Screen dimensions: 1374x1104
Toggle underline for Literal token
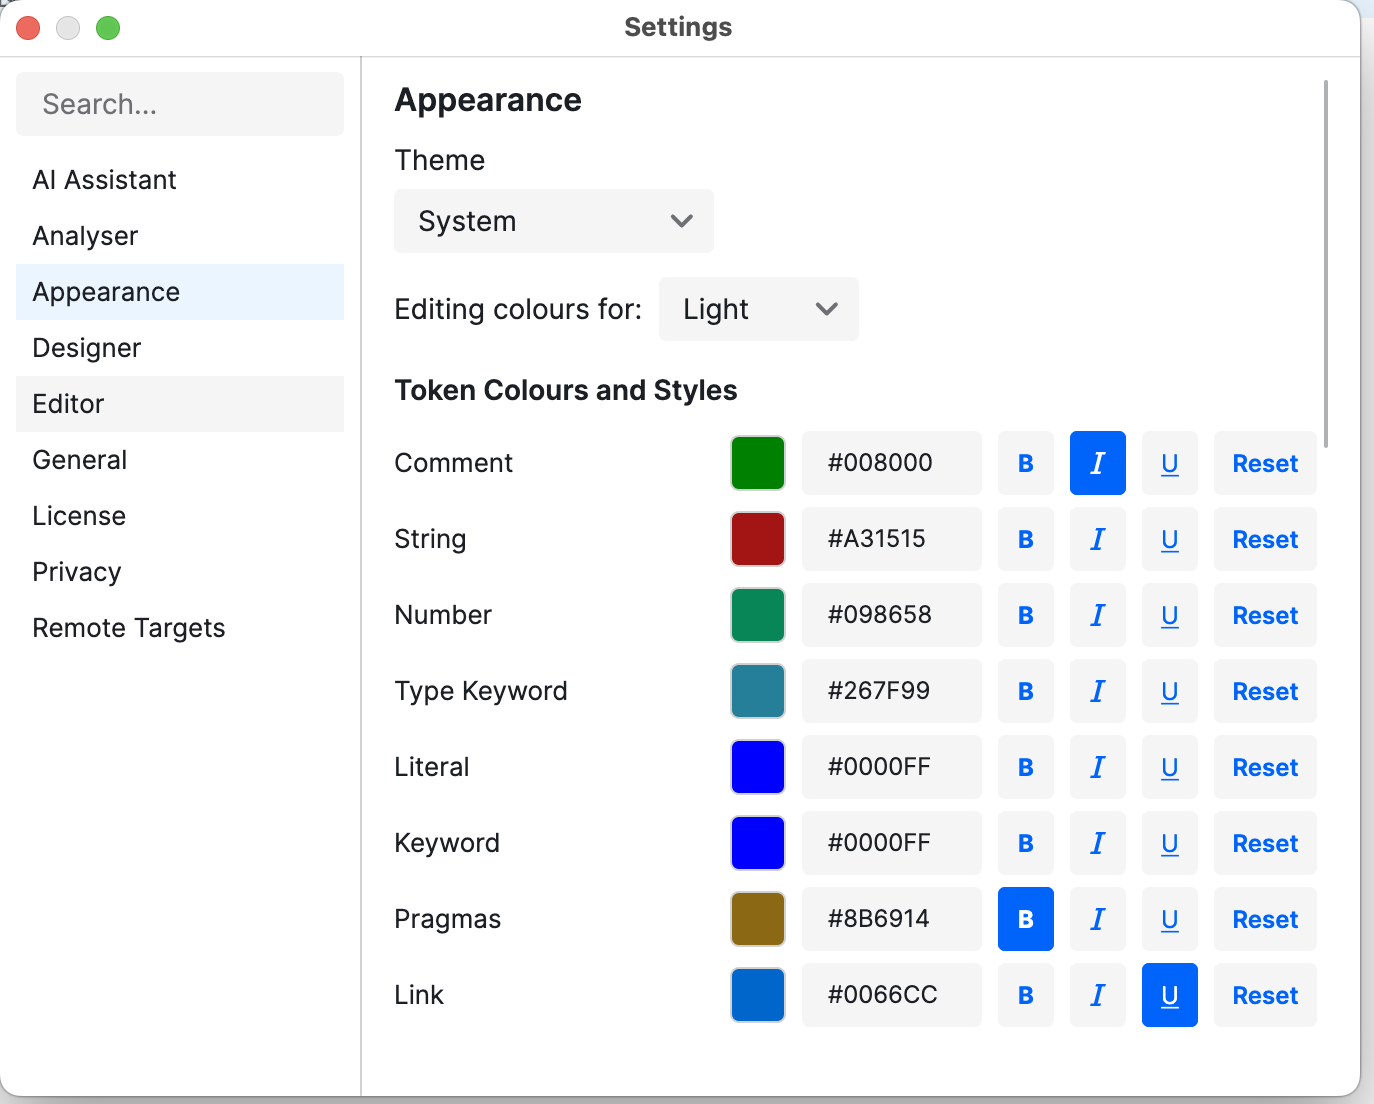[x=1169, y=767]
